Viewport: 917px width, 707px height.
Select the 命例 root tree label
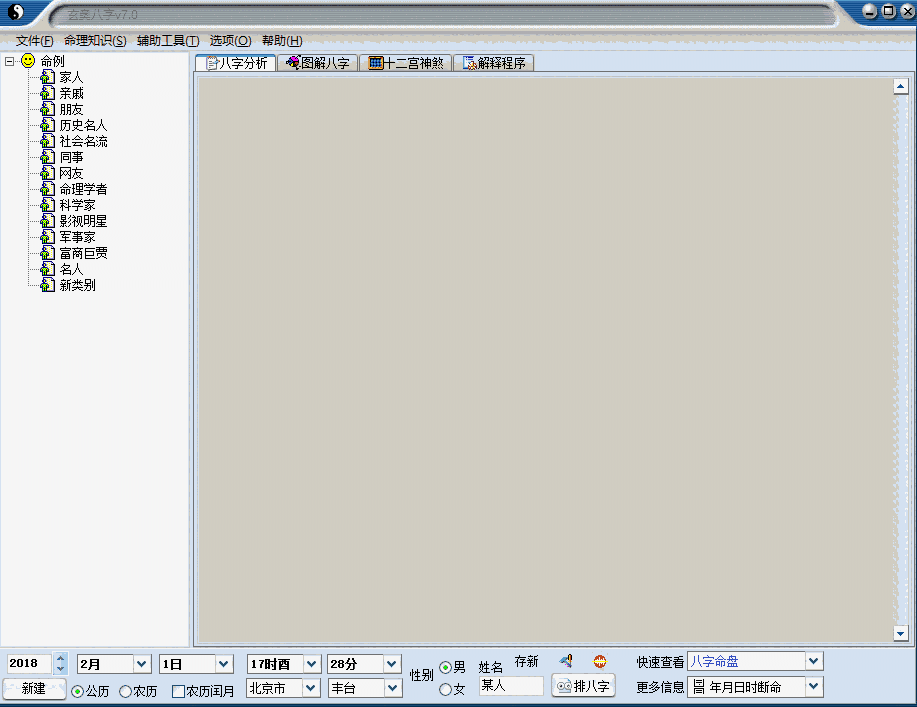pos(53,61)
